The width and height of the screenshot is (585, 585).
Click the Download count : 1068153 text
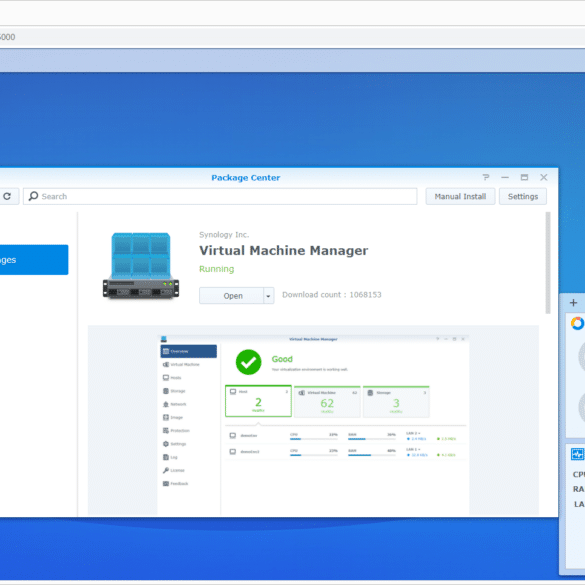coord(332,295)
